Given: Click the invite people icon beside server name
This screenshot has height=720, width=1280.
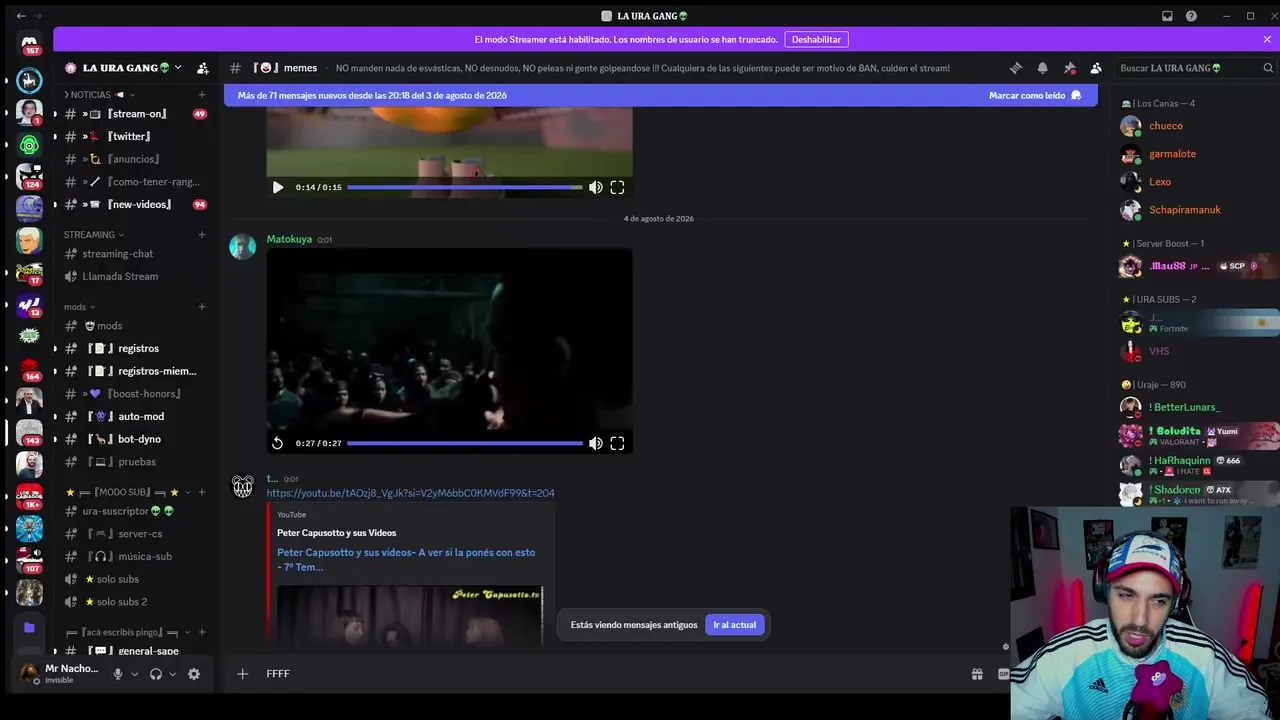Looking at the screenshot, I should point(203,68).
